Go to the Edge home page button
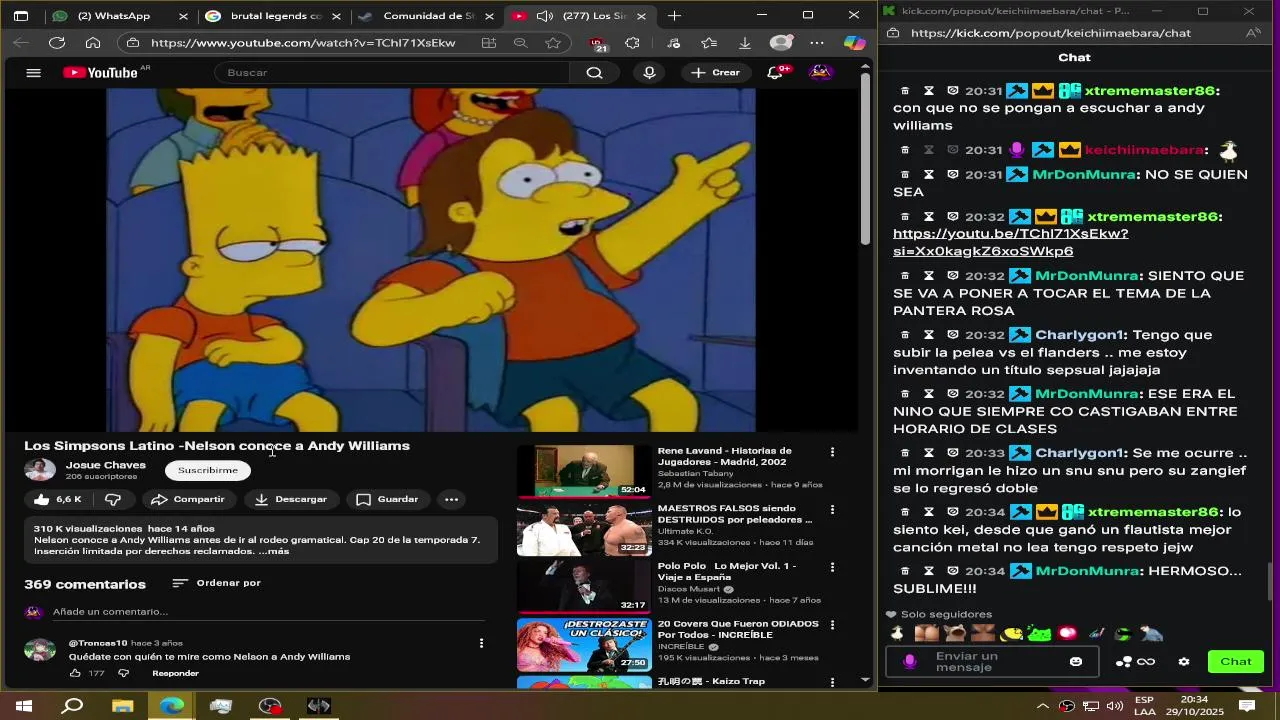The image size is (1280, 720). [93, 43]
